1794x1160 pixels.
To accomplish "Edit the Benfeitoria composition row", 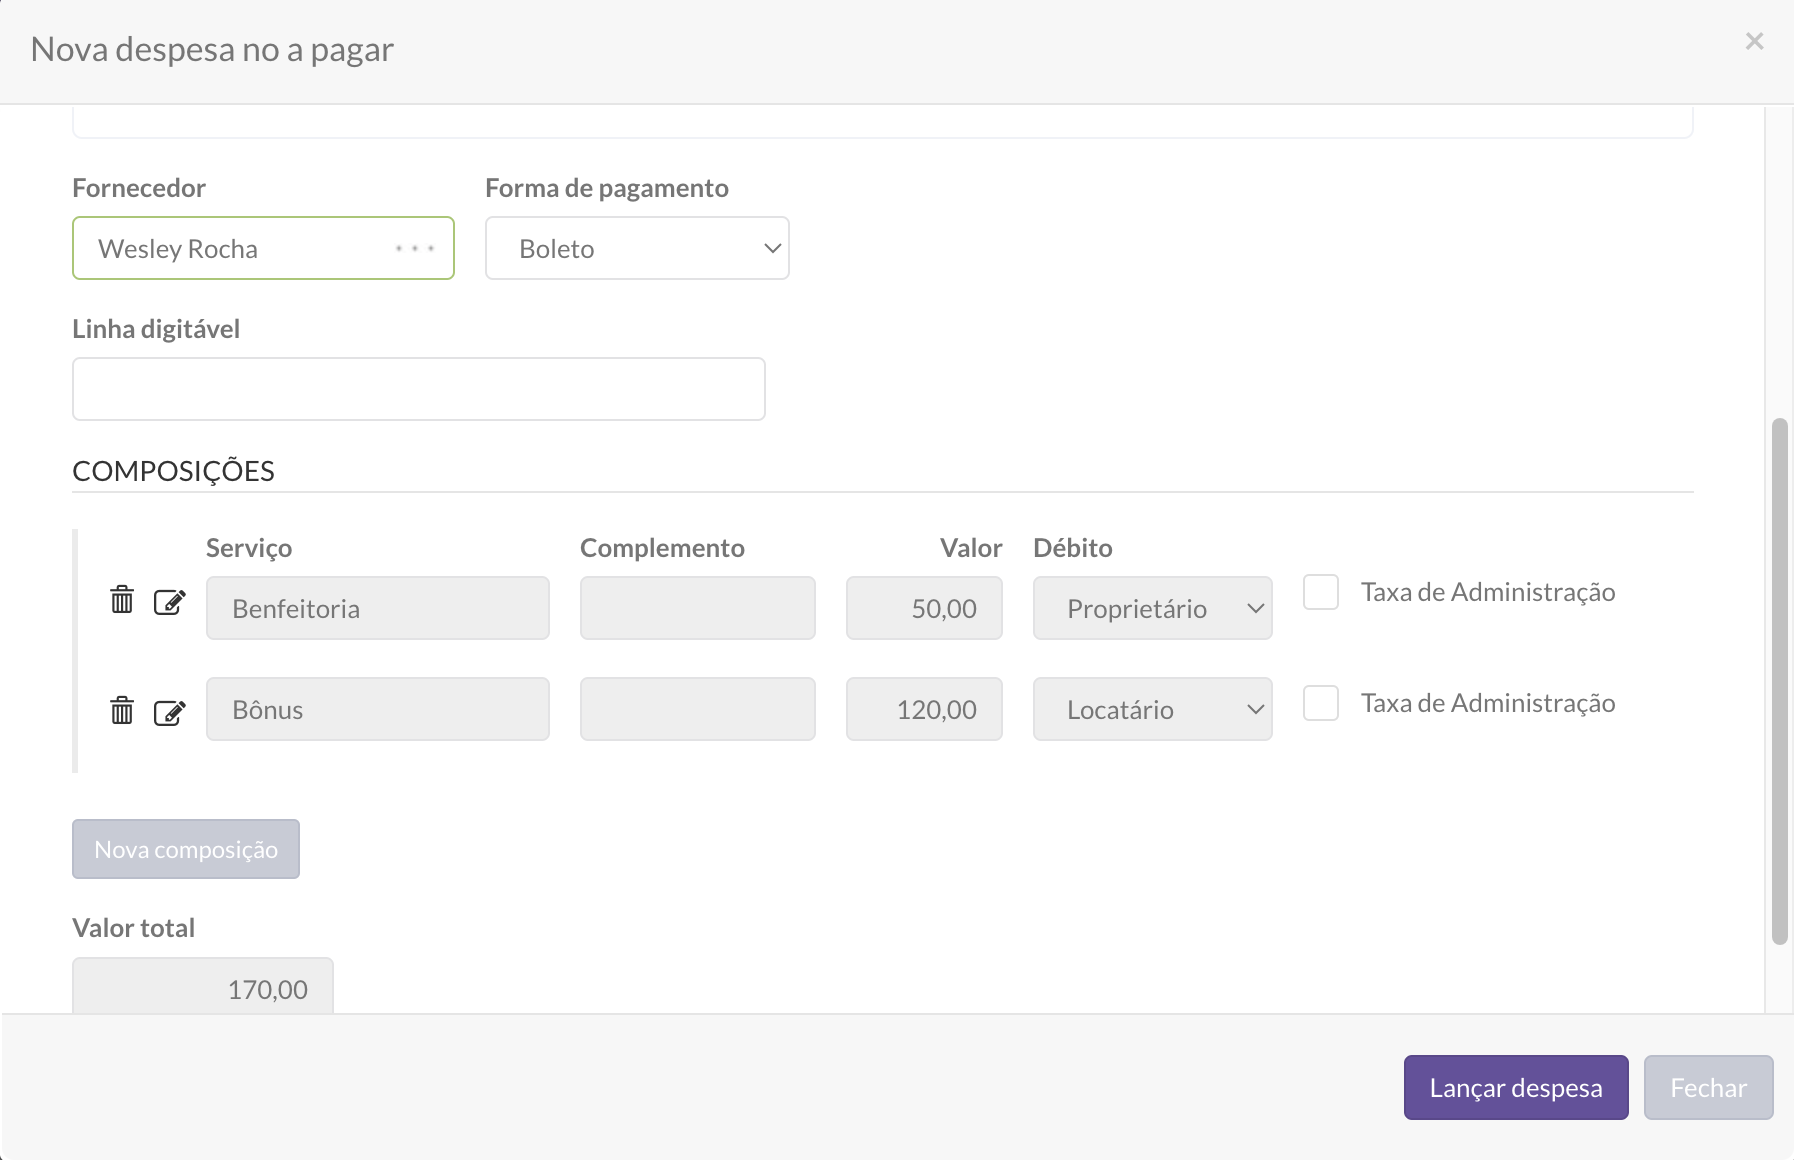I will click(x=169, y=602).
